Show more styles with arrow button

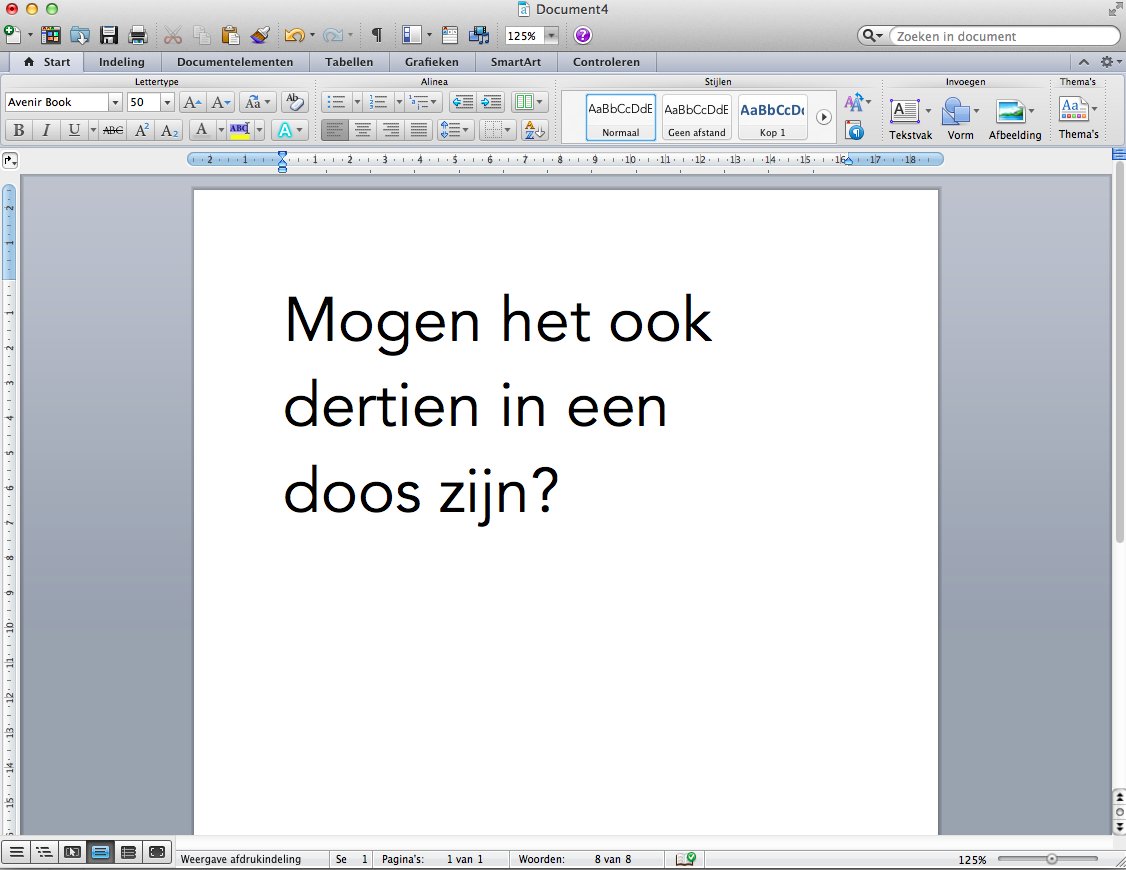pyautogui.click(x=824, y=117)
